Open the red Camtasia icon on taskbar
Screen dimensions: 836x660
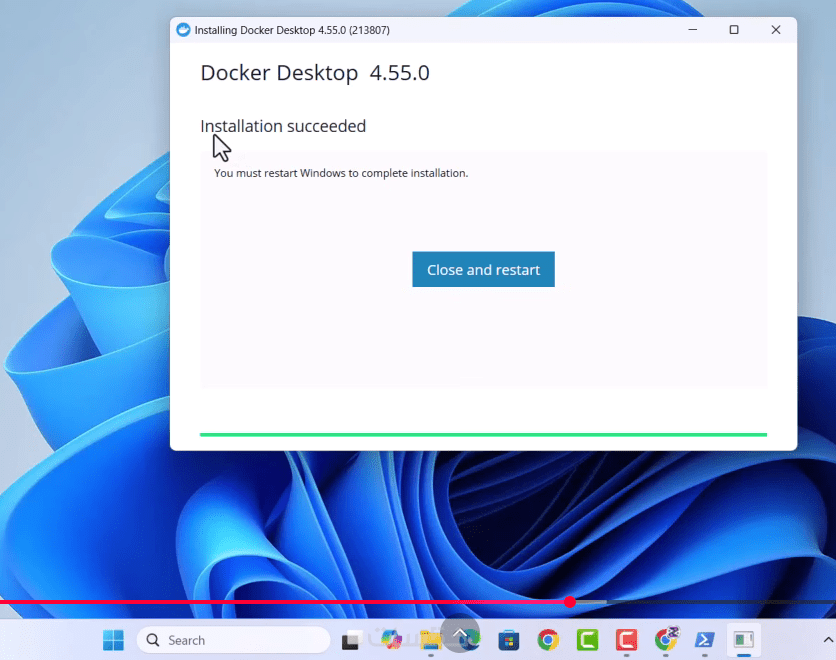(x=626, y=640)
